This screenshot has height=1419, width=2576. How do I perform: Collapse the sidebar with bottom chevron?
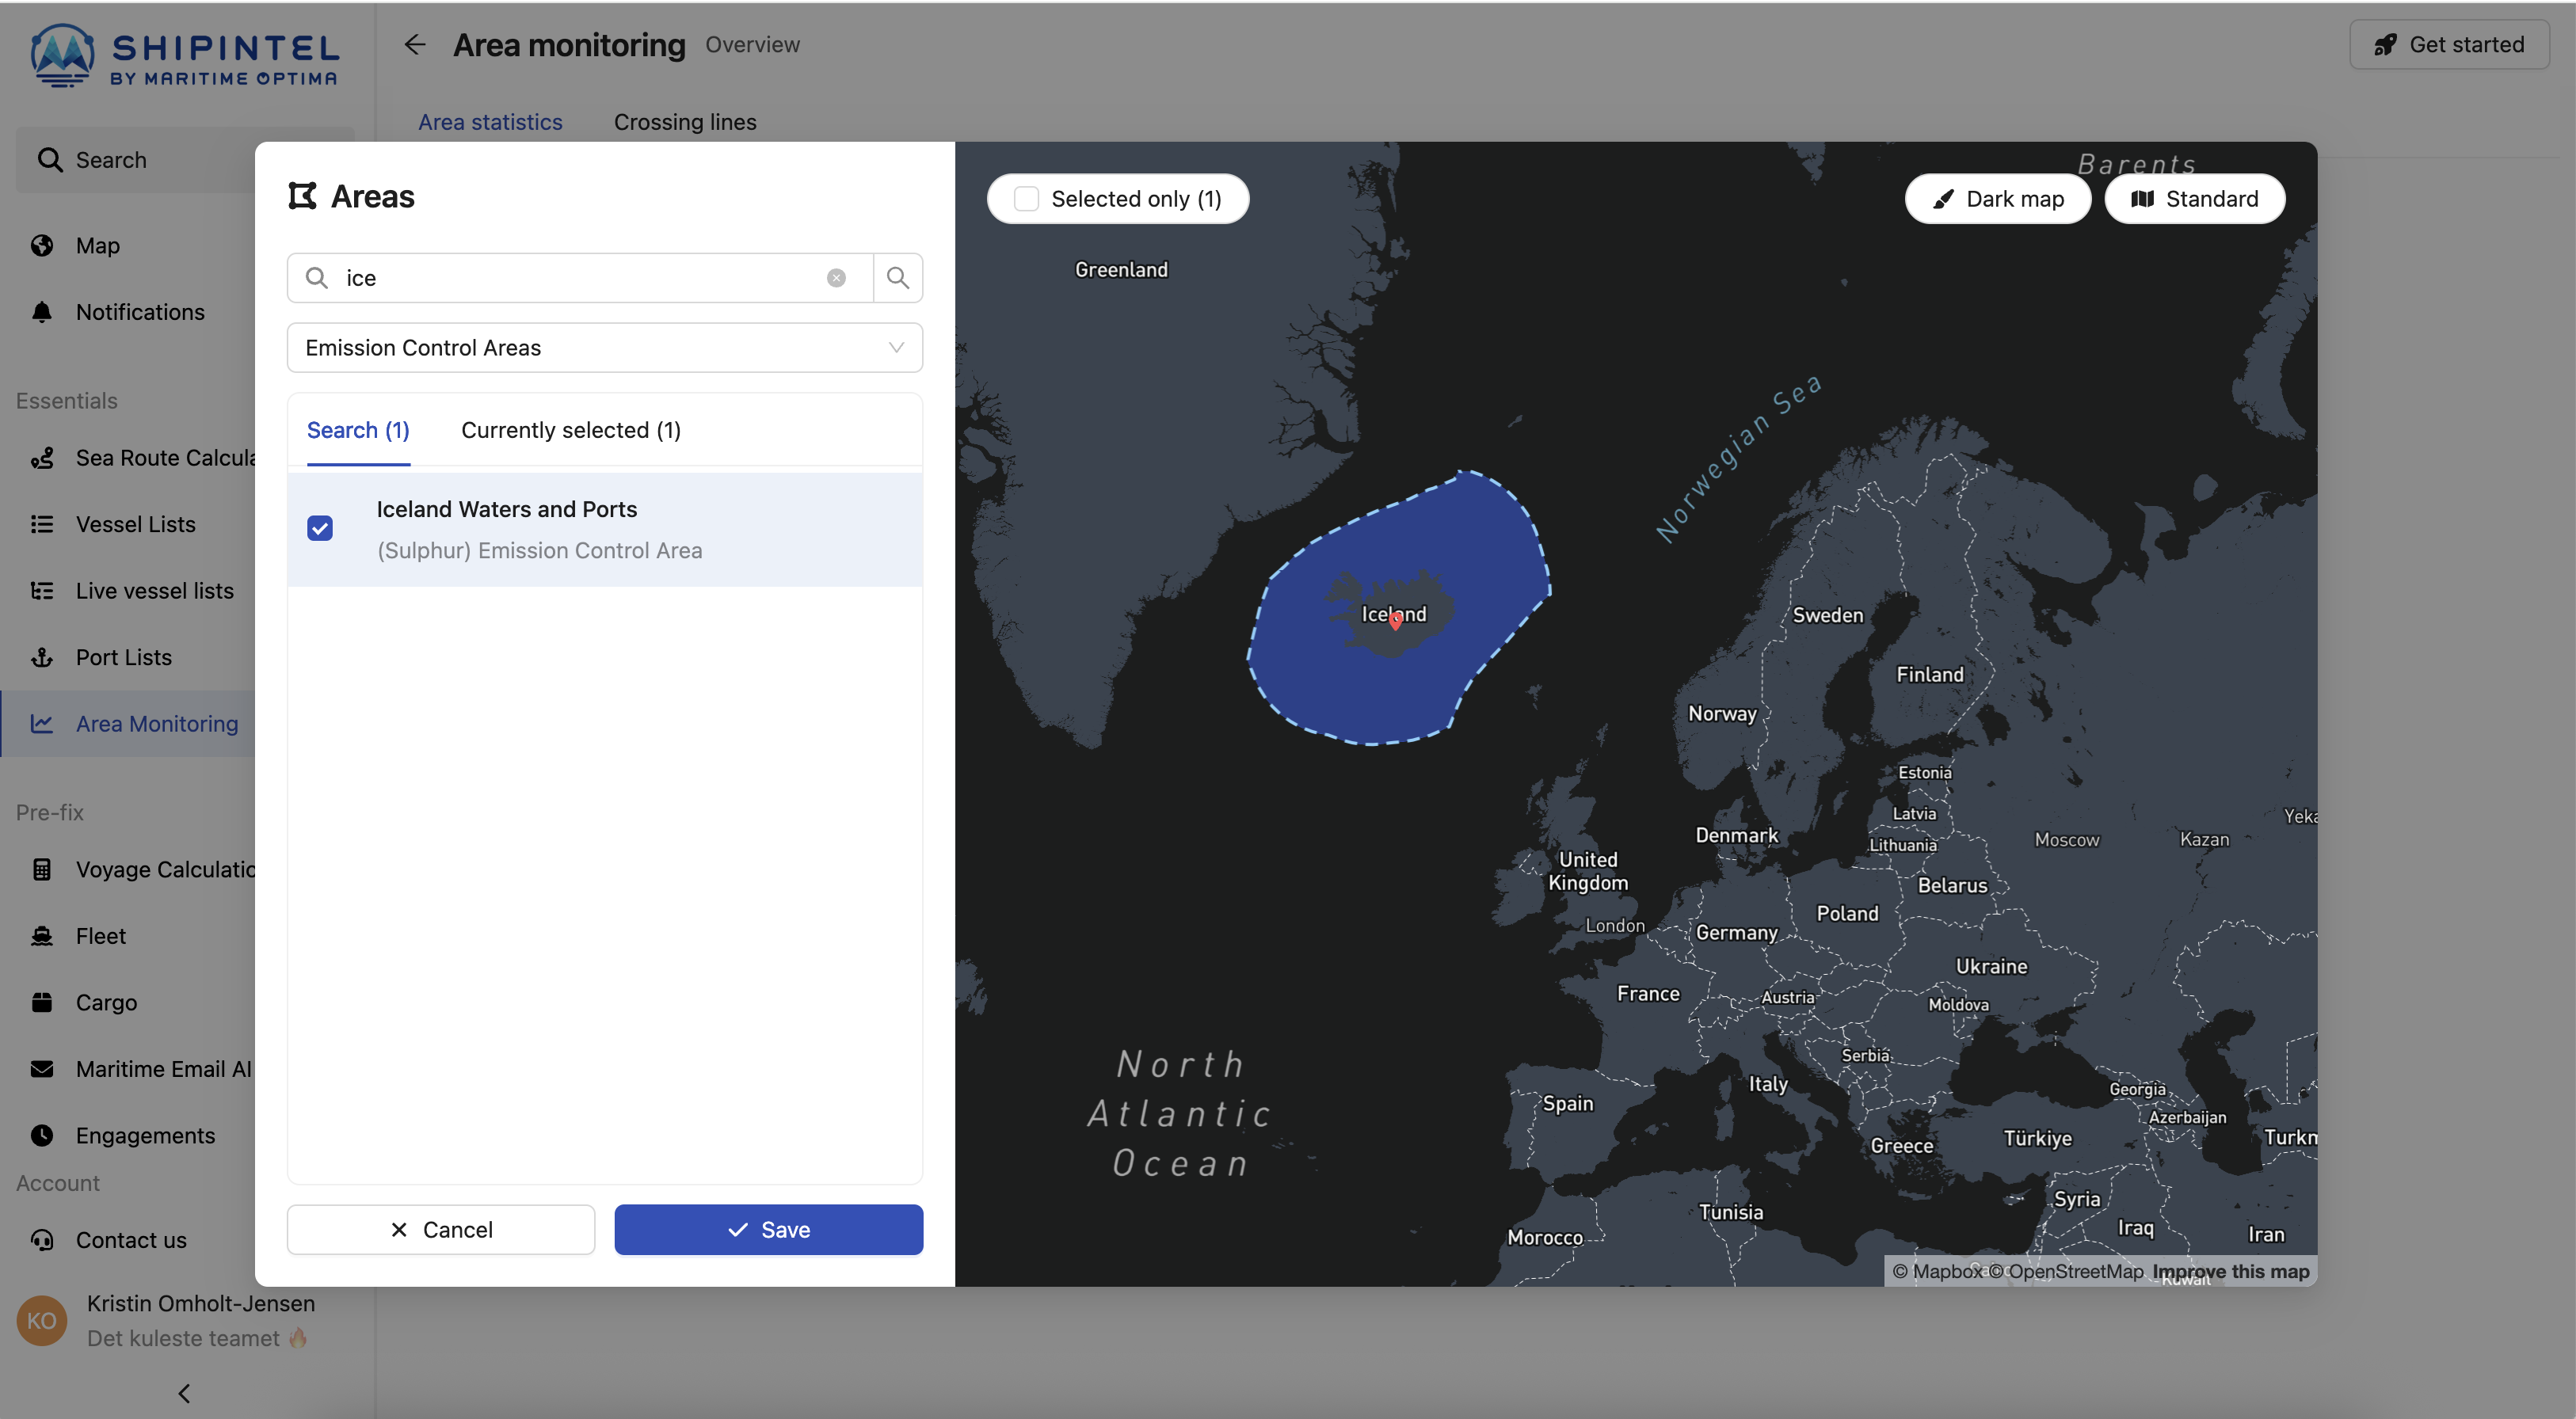[x=184, y=1392]
